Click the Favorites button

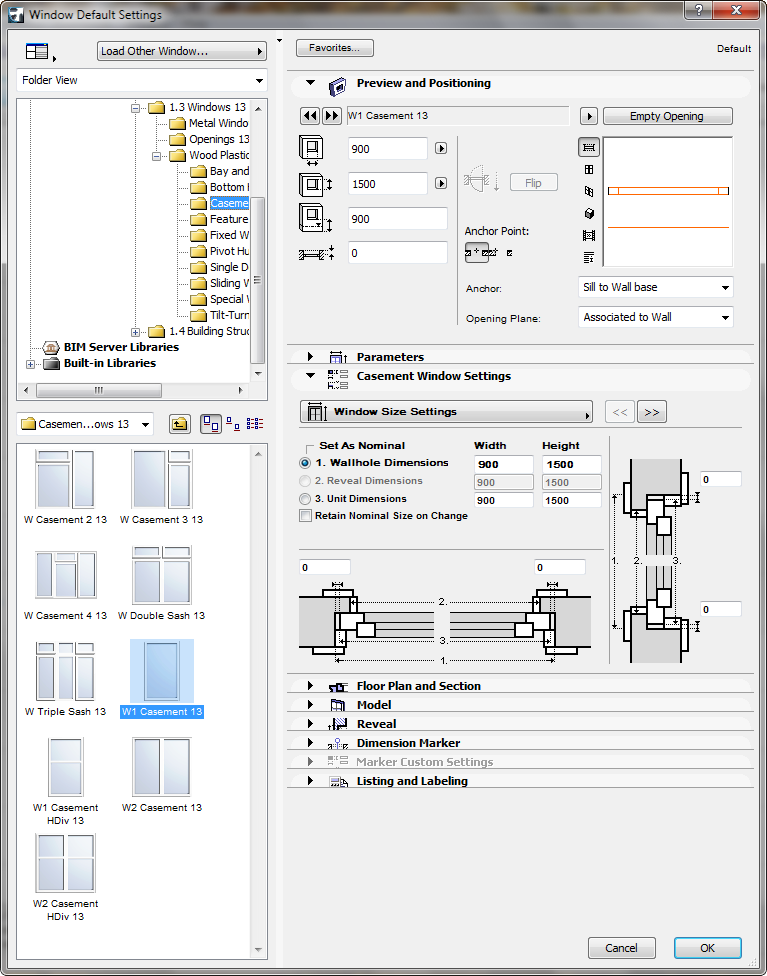(335, 48)
